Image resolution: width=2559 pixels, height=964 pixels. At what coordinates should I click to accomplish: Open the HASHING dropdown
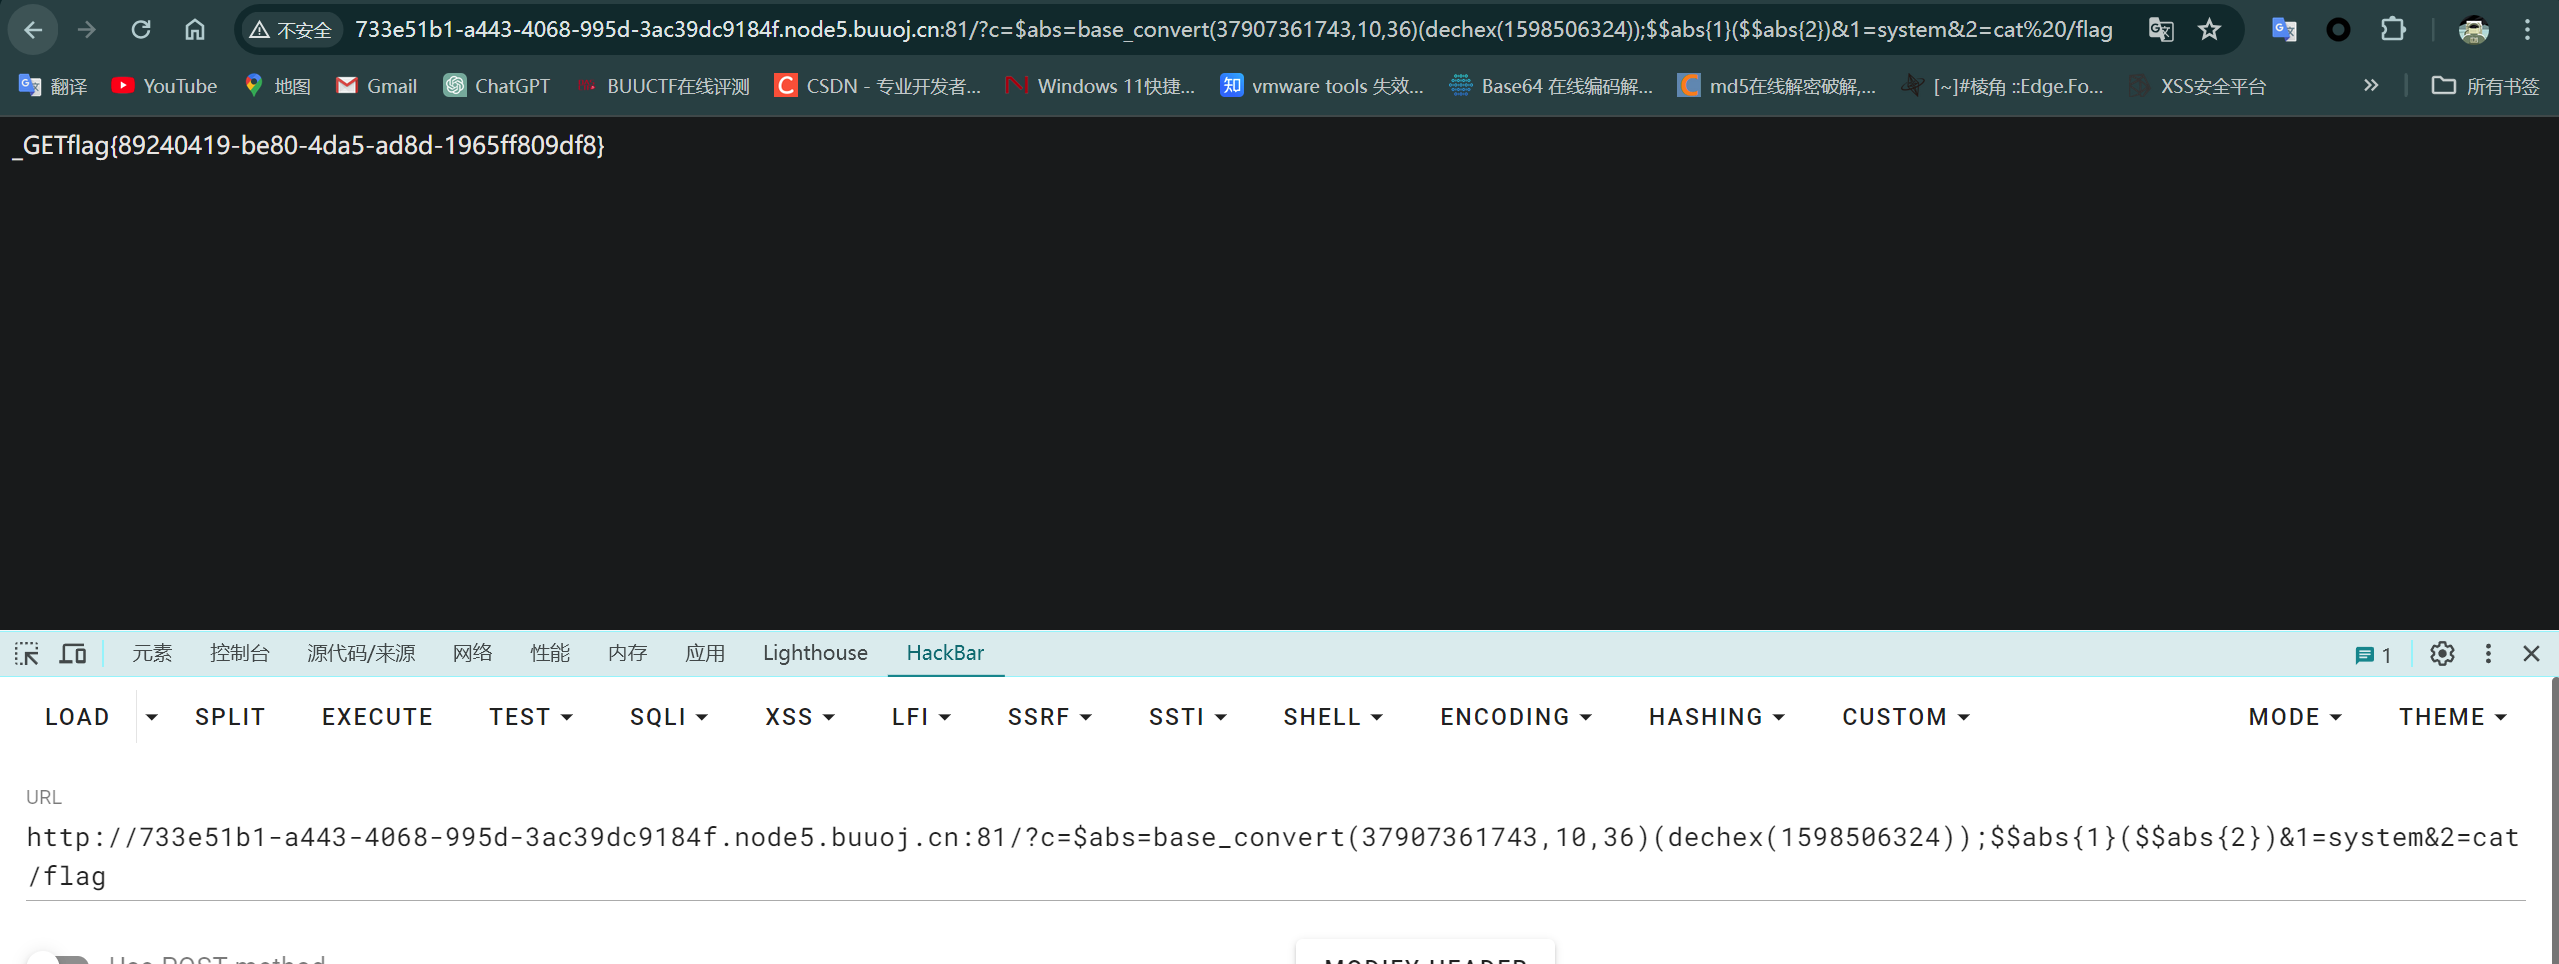(x=1717, y=717)
